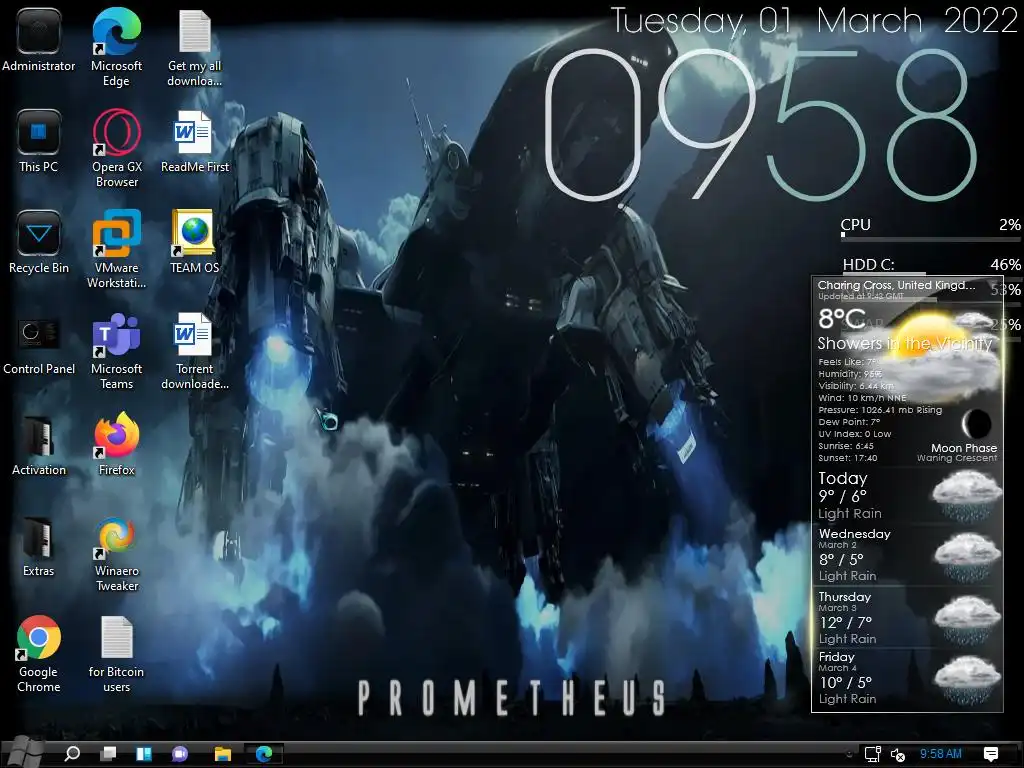Open the This PC icon

[39, 140]
